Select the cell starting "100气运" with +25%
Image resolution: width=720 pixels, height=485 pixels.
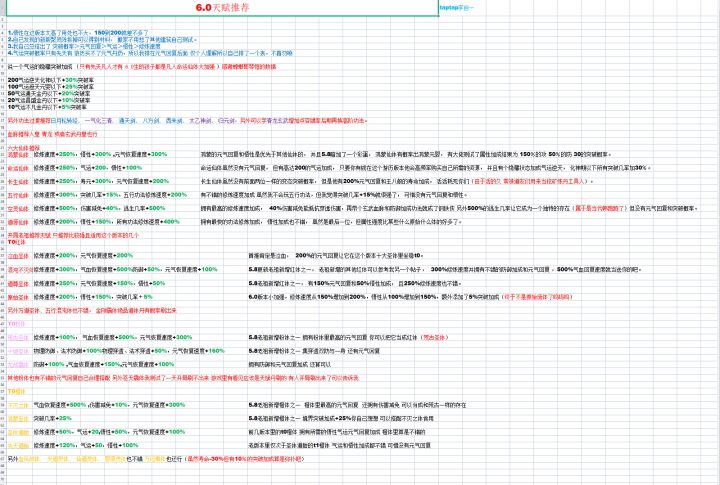51,87
